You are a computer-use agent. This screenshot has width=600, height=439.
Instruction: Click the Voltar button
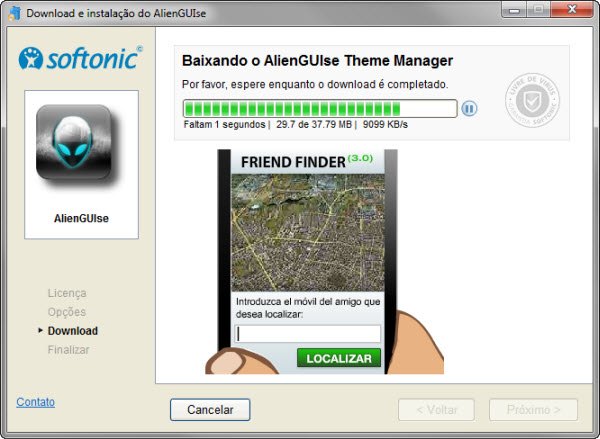tap(435, 410)
